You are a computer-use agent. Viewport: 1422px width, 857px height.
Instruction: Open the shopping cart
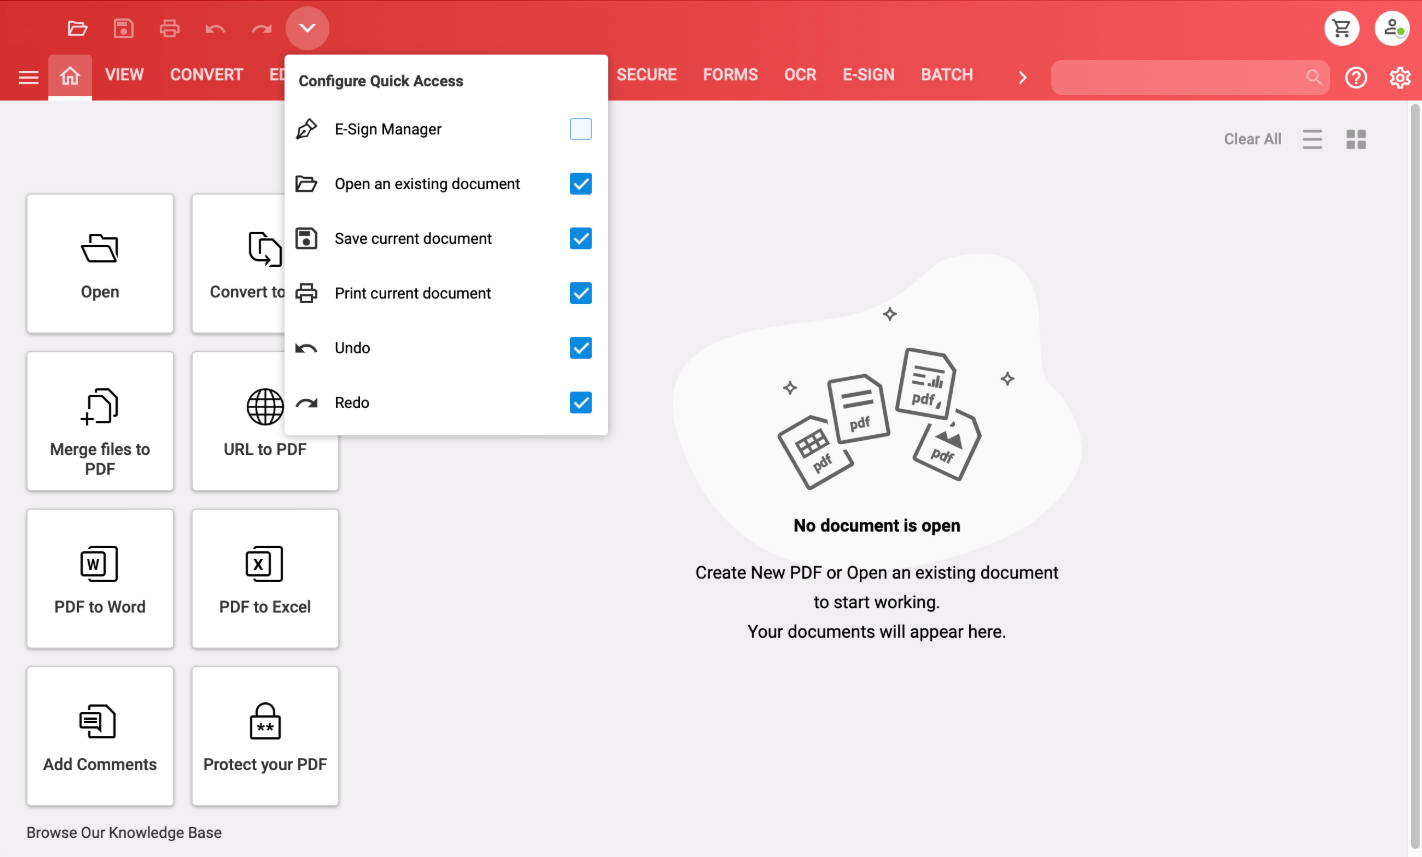coord(1342,28)
